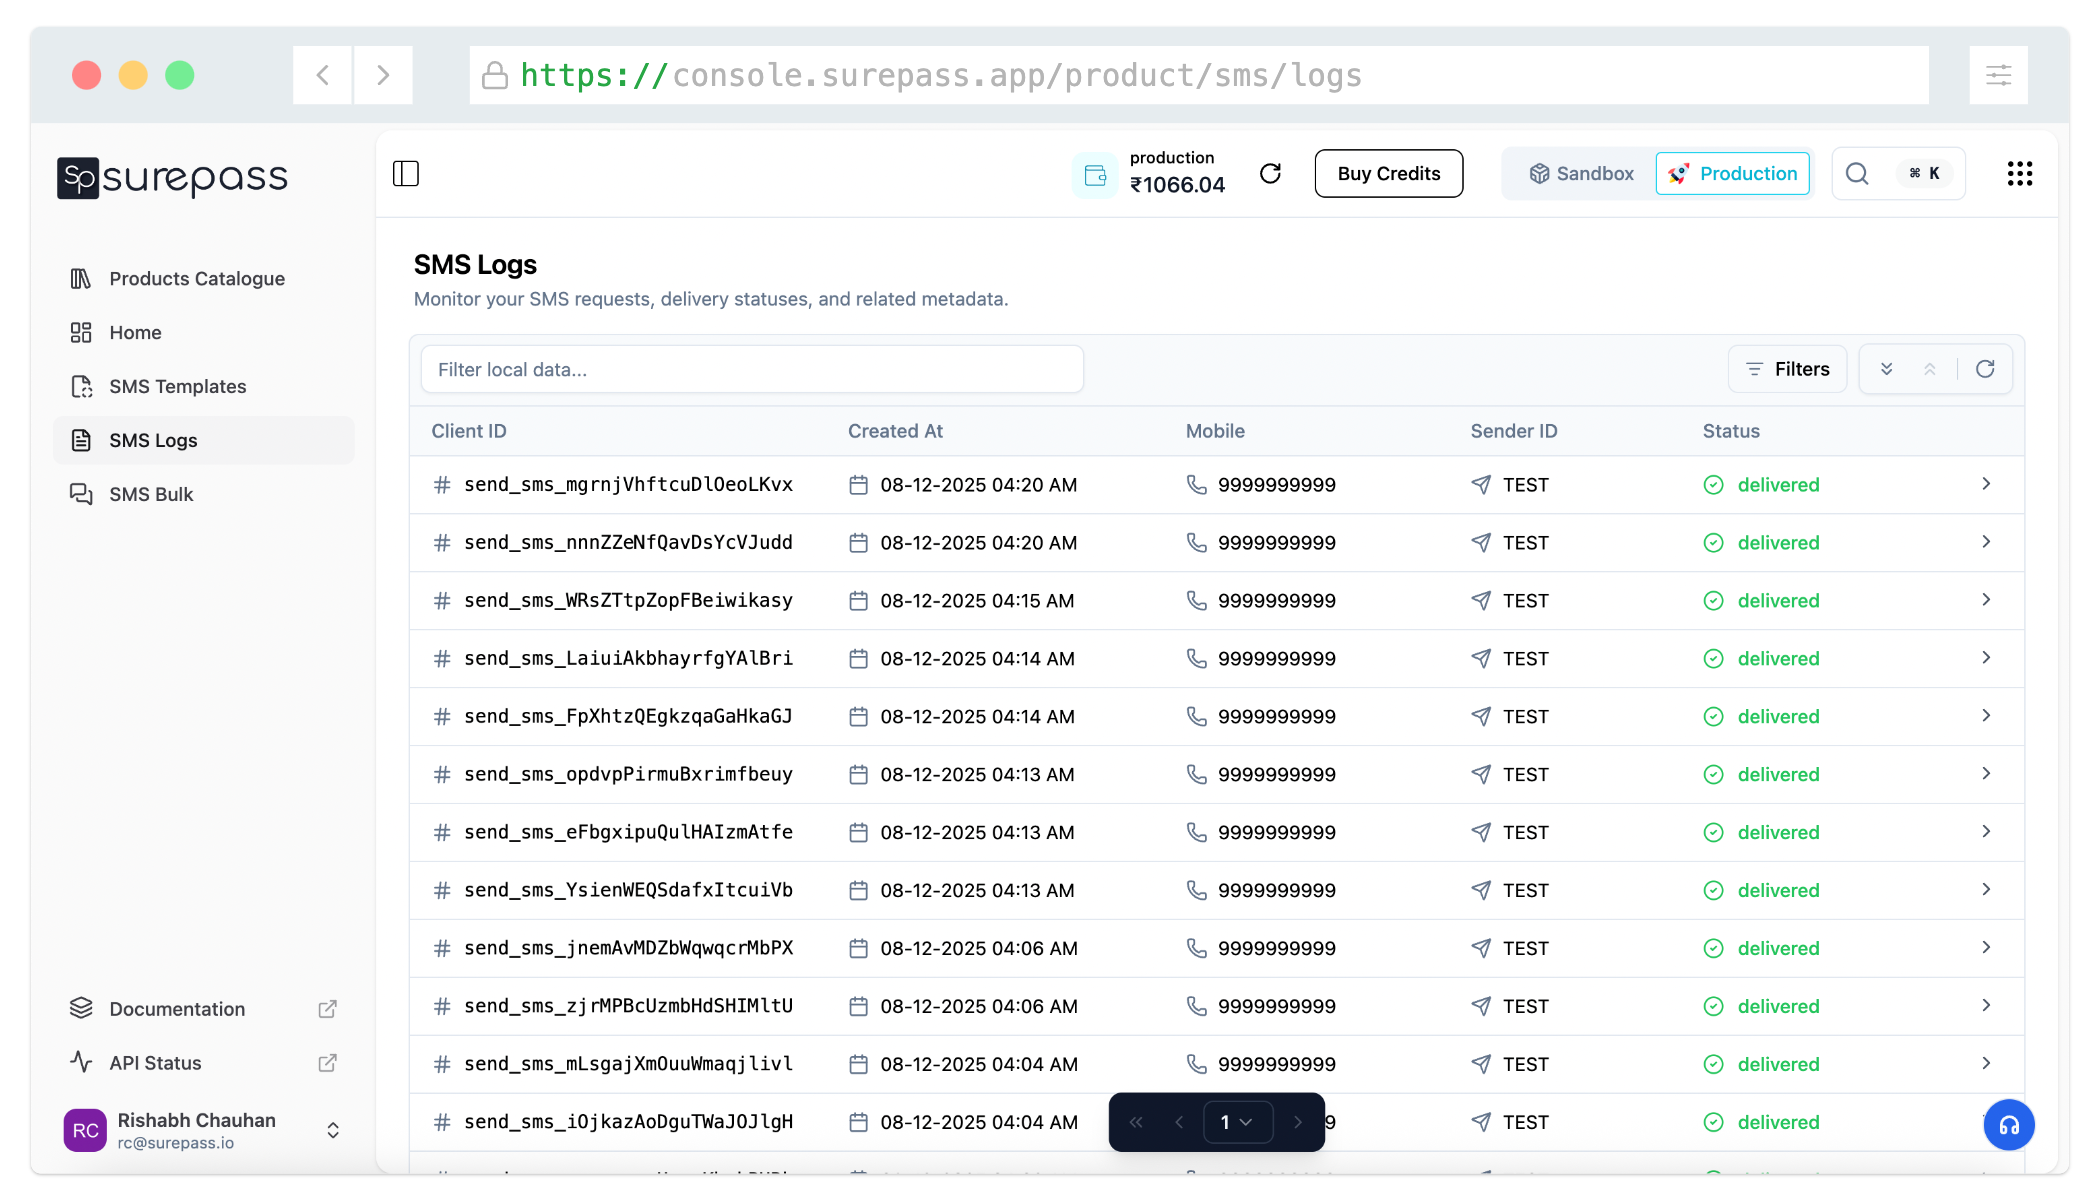Open the Documentation external link
This screenshot has width=2100, height=1200.
[177, 1008]
